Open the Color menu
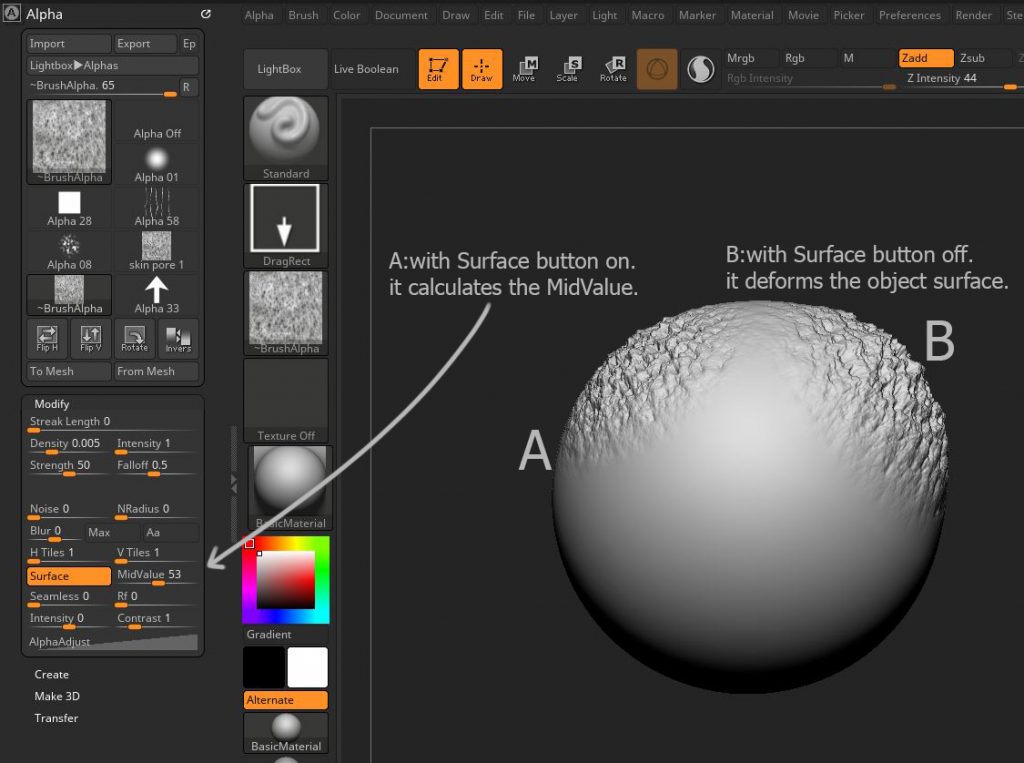The height and width of the screenshot is (763, 1024). [x=346, y=15]
